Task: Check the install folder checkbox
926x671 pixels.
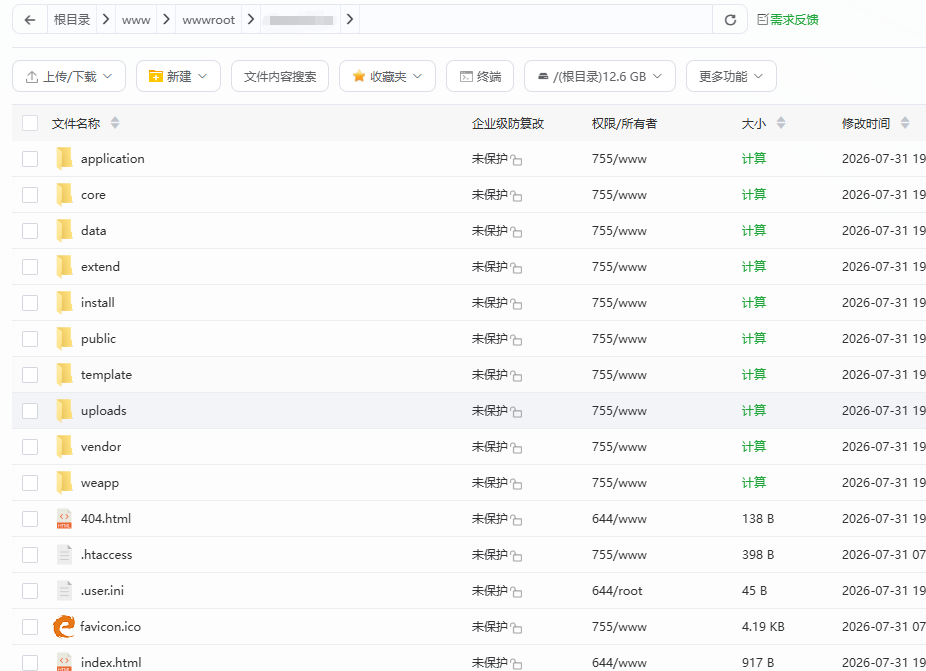Action: (x=30, y=303)
